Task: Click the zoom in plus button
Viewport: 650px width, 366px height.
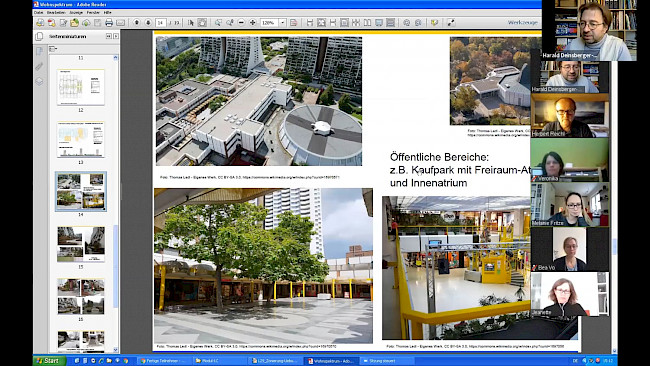Action: [x=252, y=23]
